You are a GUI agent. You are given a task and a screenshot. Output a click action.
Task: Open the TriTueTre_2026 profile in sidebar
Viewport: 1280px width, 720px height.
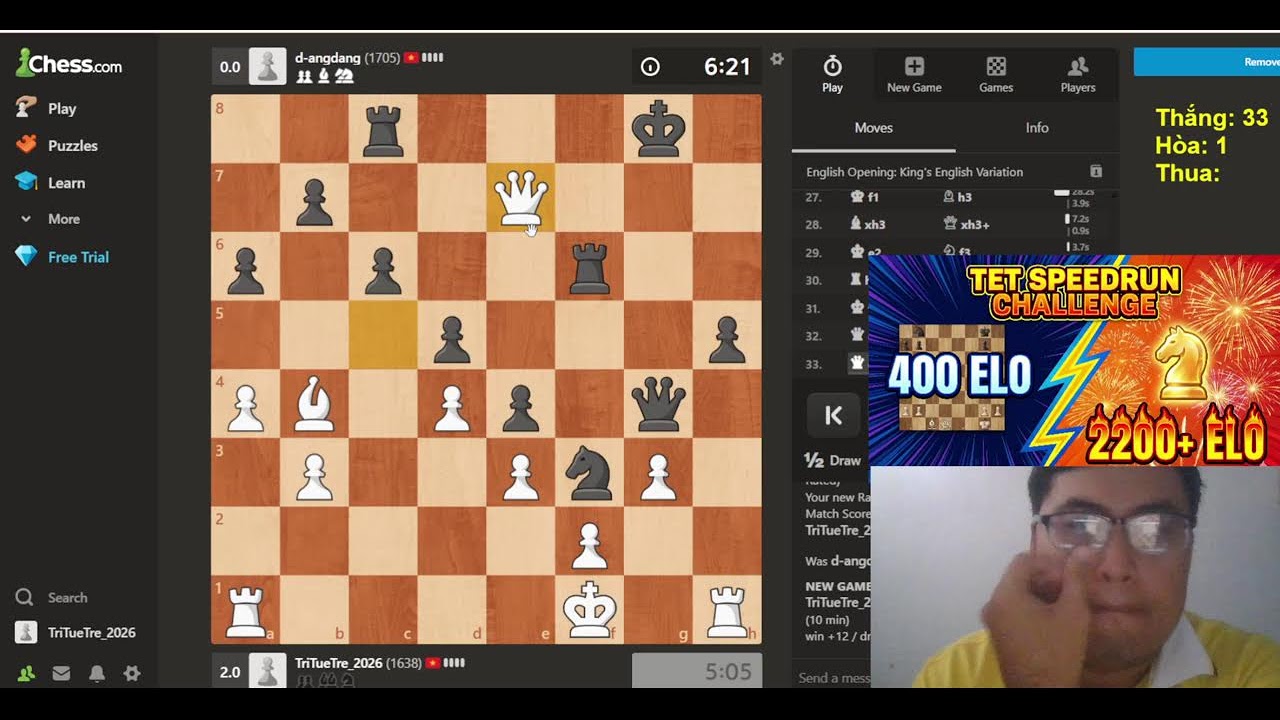pyautogui.click(x=76, y=632)
